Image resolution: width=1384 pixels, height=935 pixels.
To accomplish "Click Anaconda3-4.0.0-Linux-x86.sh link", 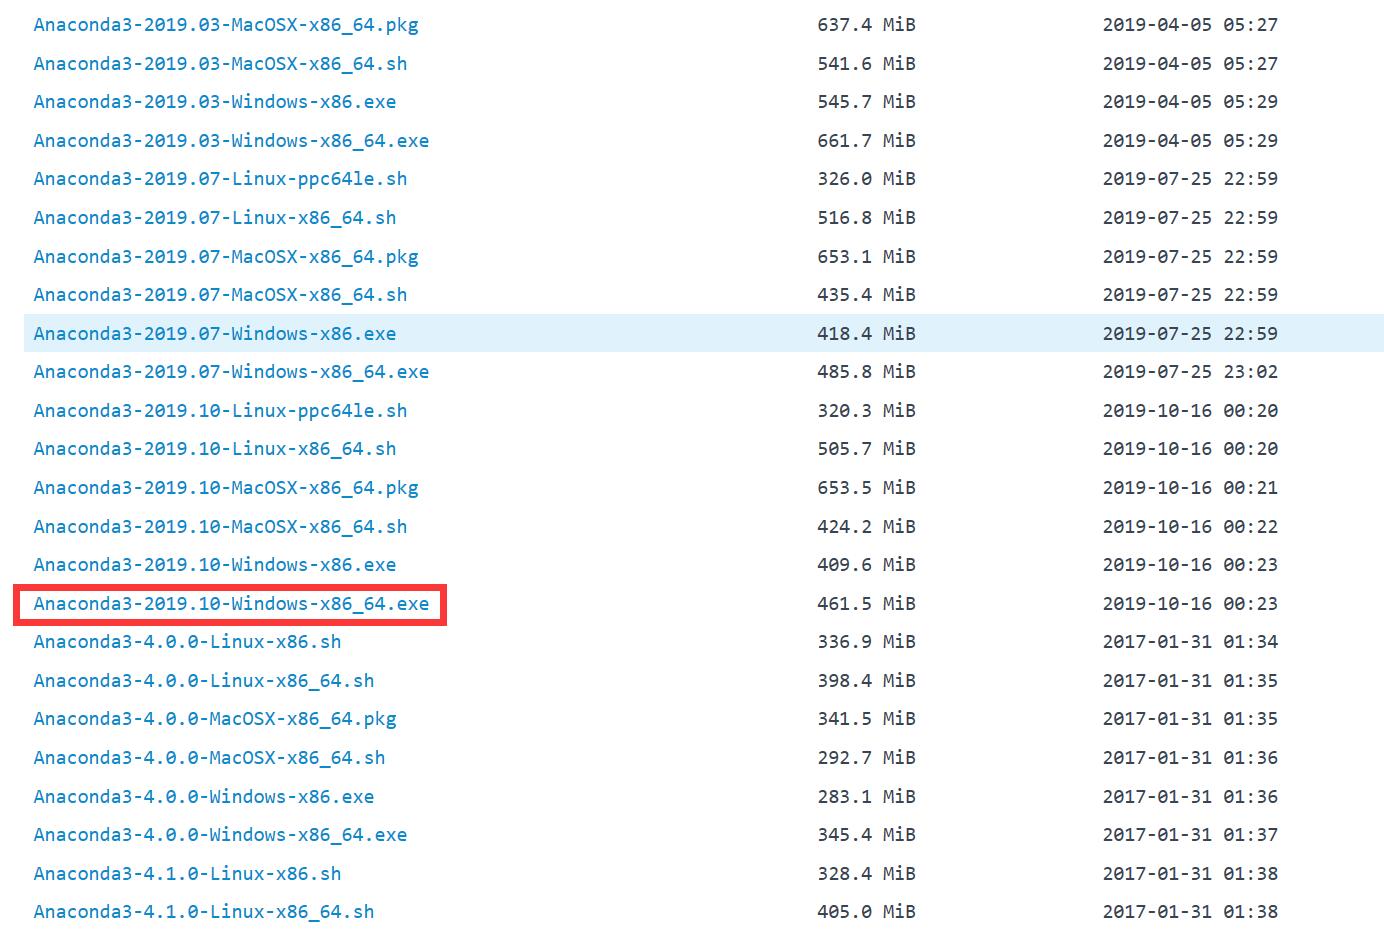I will pos(187,641).
